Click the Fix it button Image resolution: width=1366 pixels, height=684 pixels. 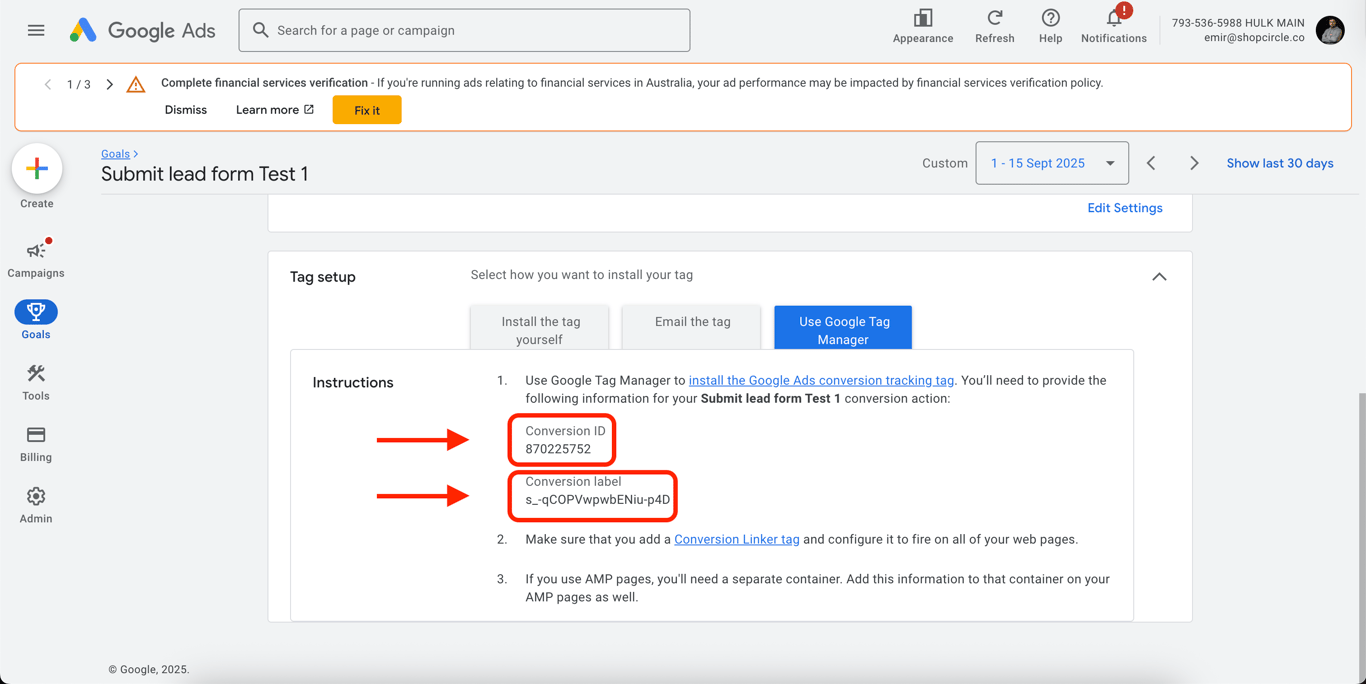(x=367, y=110)
